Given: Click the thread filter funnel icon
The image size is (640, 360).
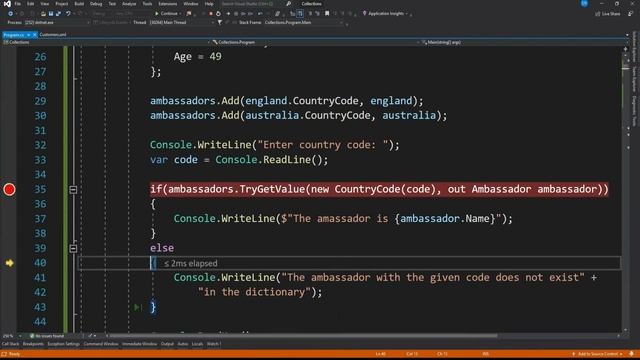Looking at the screenshot, I should point(220,22).
